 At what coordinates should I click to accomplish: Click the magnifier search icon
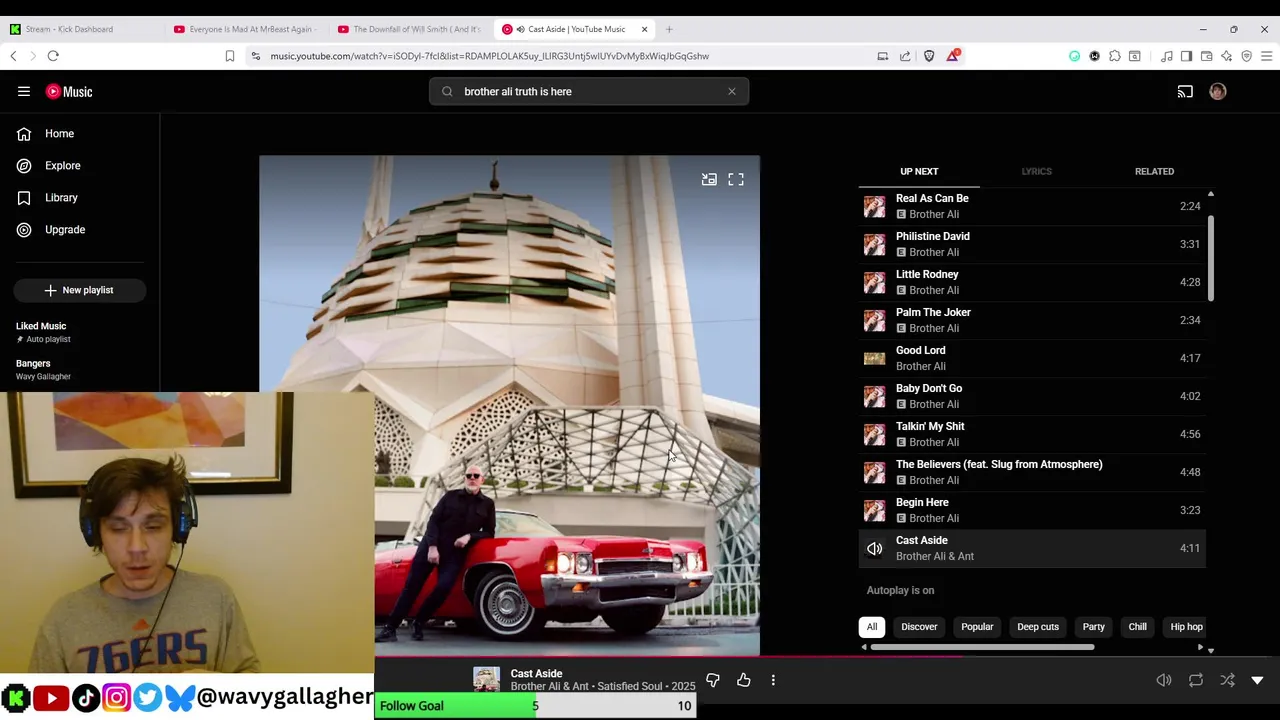[x=447, y=91]
